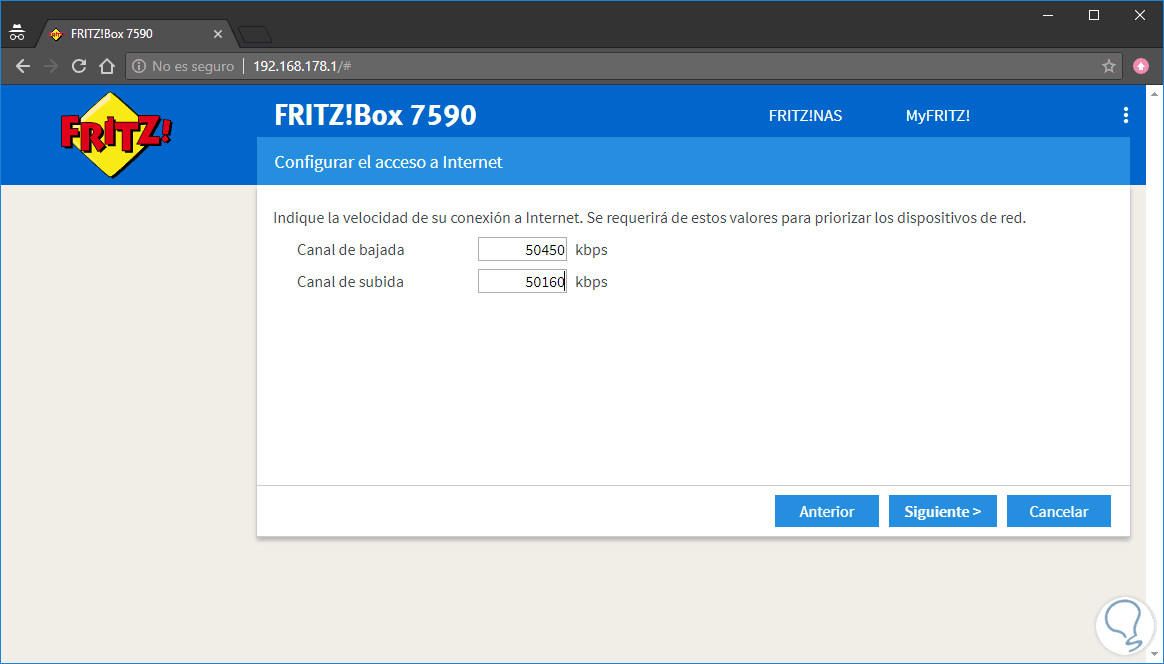Click the Anterior button
The height and width of the screenshot is (664, 1164).
coord(827,511)
